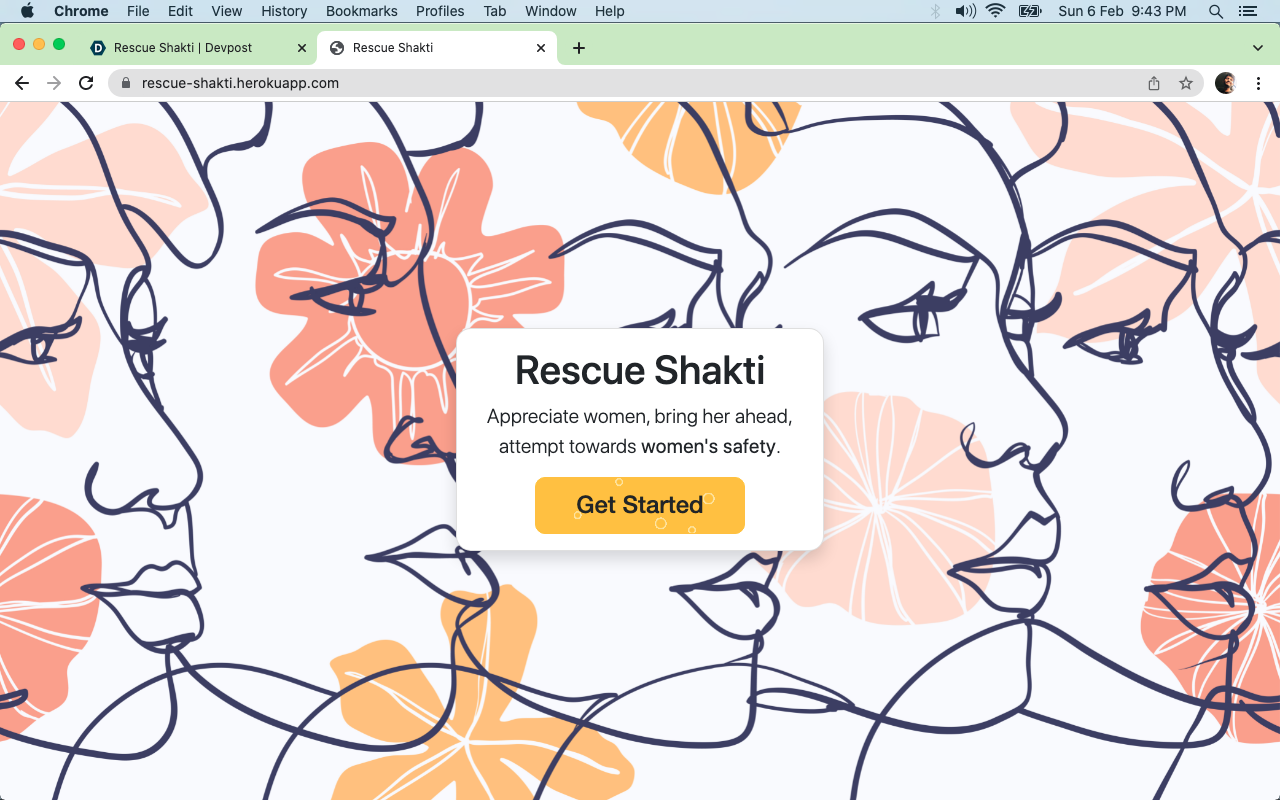Open the Bookmarks menu
The height and width of the screenshot is (800, 1280).
click(x=361, y=11)
